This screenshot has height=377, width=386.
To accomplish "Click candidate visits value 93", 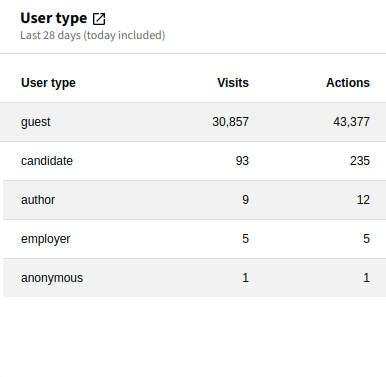I will click(242, 161).
